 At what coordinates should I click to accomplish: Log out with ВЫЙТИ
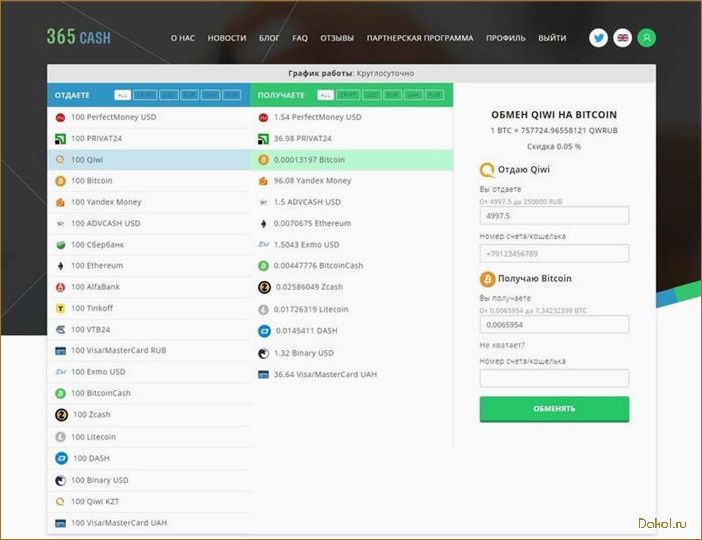(x=552, y=38)
